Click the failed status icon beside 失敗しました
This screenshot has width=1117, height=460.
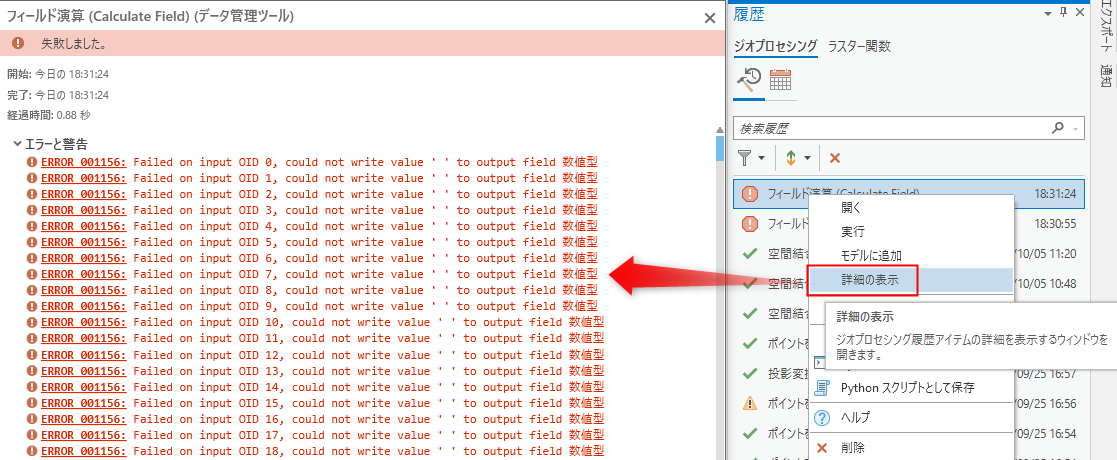(18, 44)
